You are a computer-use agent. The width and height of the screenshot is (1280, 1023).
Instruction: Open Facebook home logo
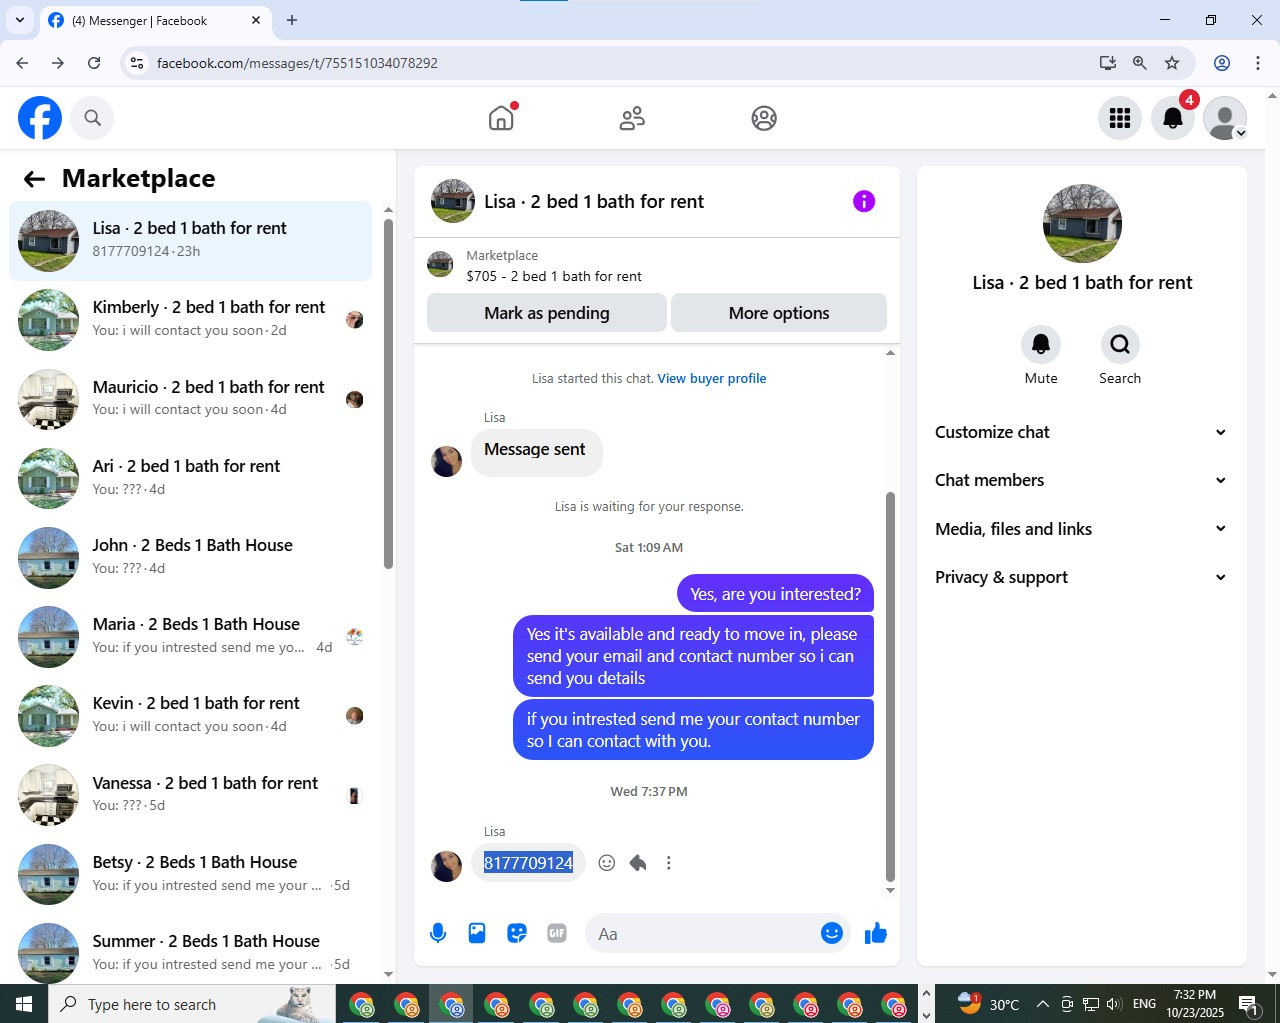point(40,118)
